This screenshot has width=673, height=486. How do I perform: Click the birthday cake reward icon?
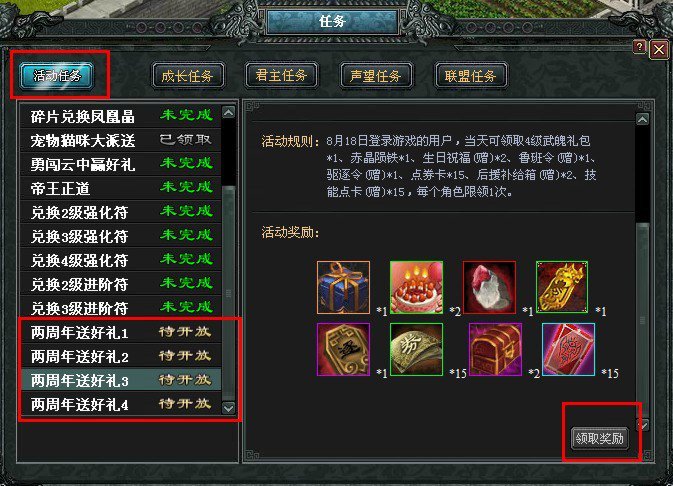[x=416, y=287]
